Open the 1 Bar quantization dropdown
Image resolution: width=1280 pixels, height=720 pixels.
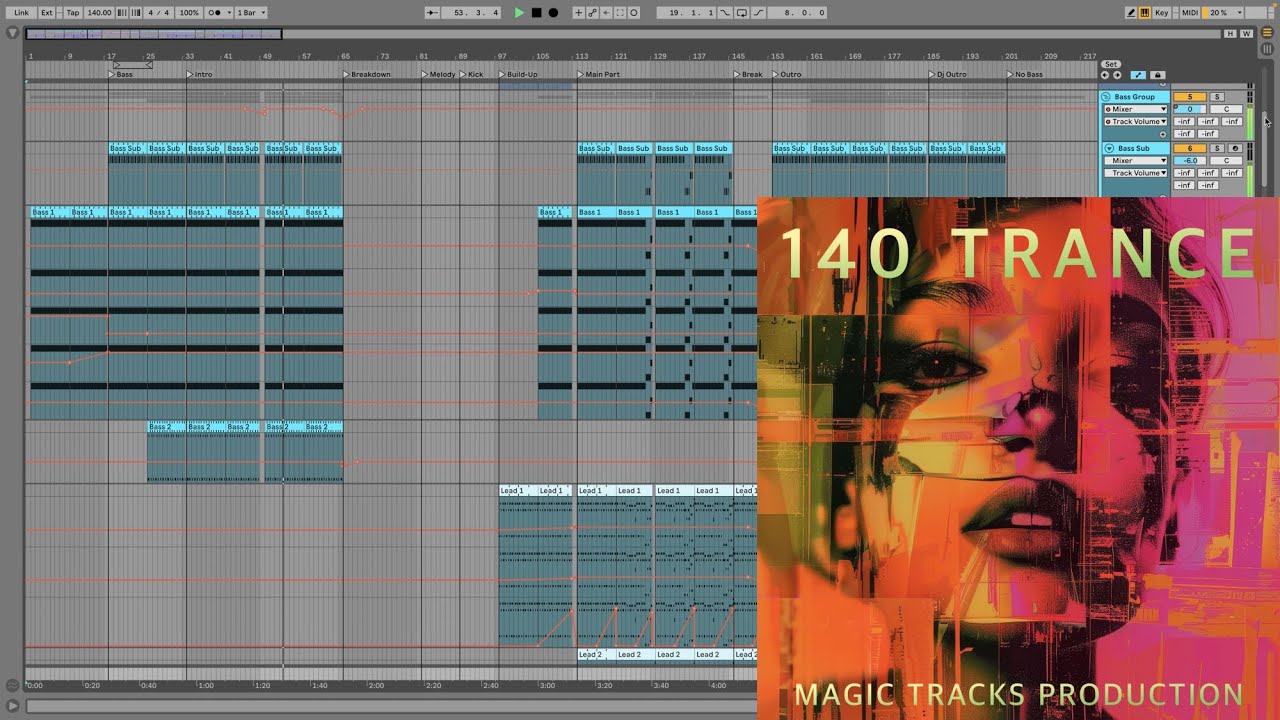pyautogui.click(x=251, y=13)
